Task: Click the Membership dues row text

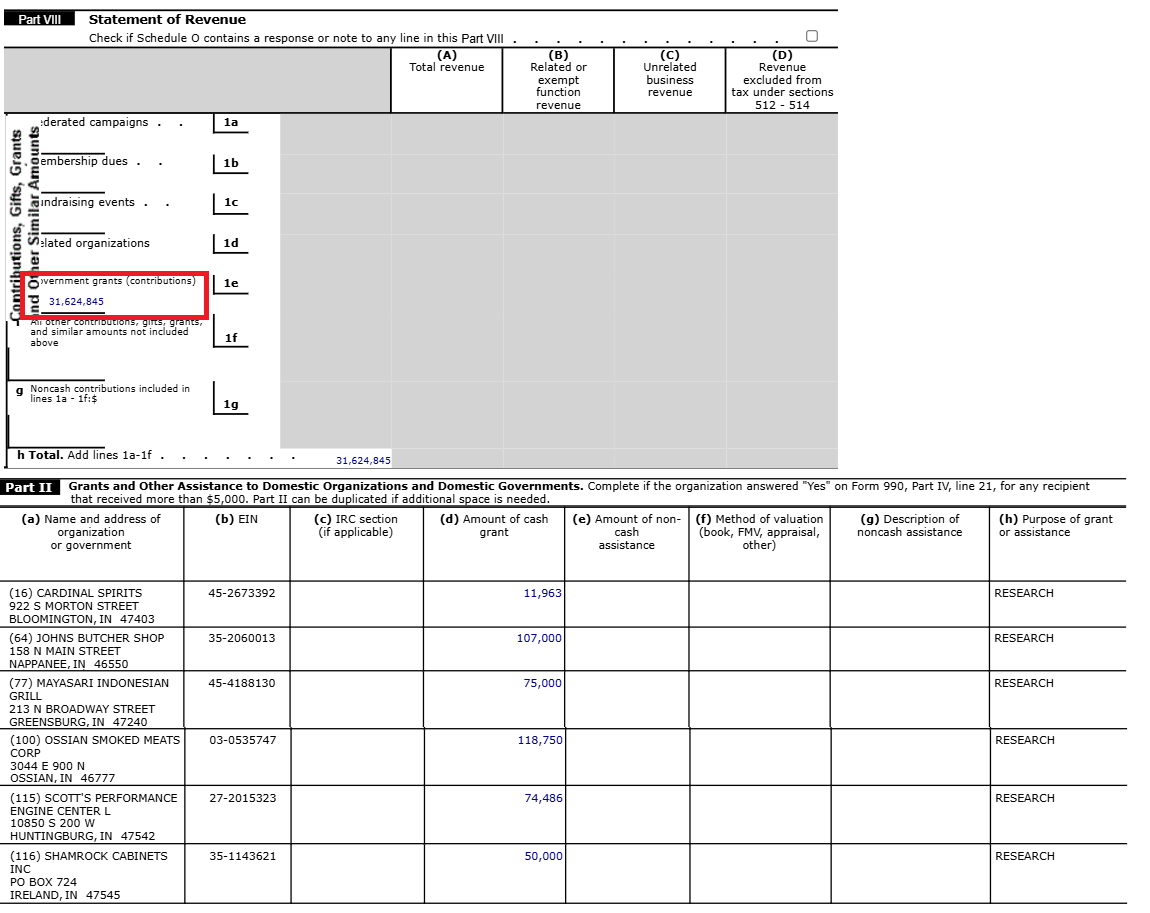Action: click(84, 161)
